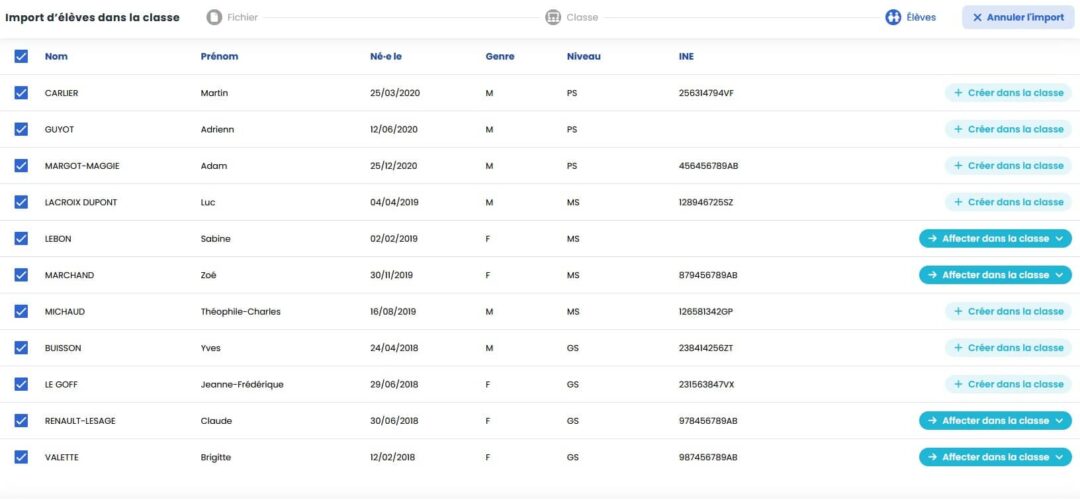Viewport: 1080px width, 504px height.
Task: Uncheck the BUISSON row checkbox
Action: coord(21,348)
